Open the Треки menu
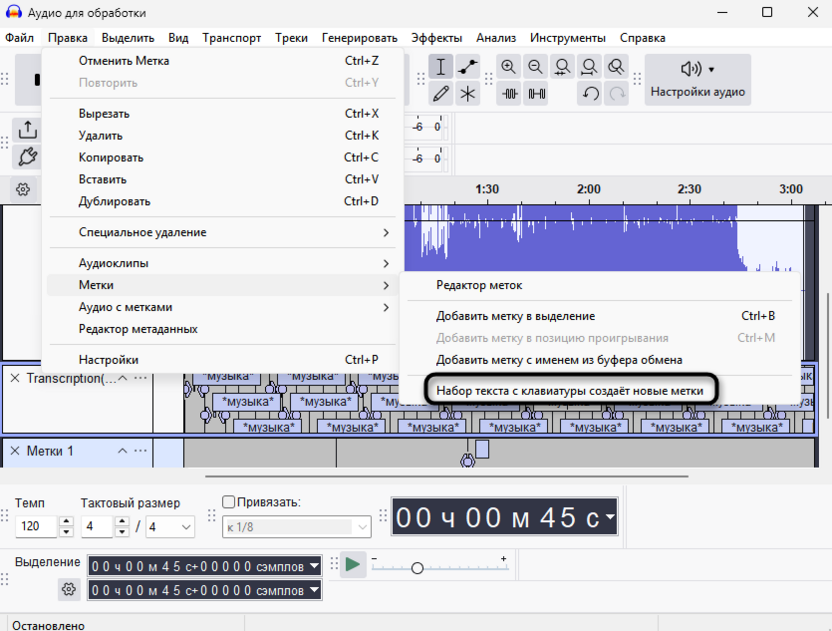832x631 pixels. coord(291,38)
